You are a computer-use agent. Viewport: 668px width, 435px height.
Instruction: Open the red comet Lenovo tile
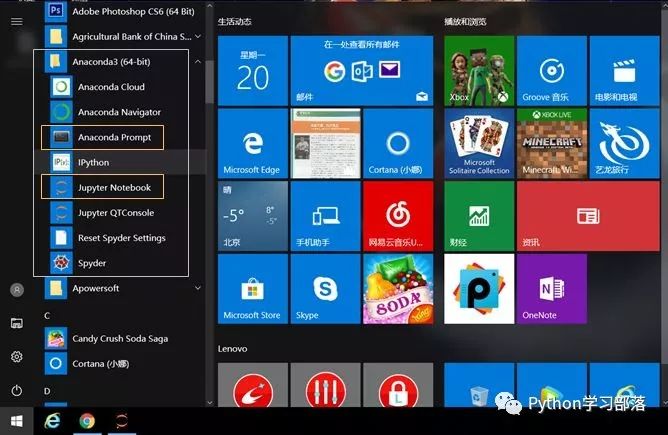253,385
